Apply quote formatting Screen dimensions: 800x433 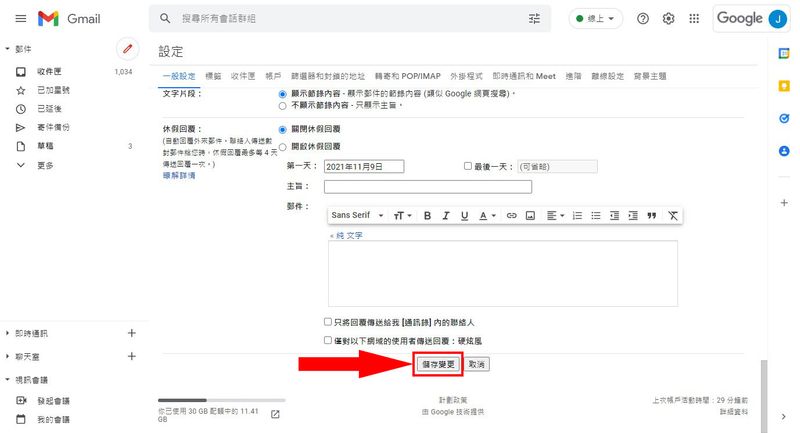click(x=652, y=216)
